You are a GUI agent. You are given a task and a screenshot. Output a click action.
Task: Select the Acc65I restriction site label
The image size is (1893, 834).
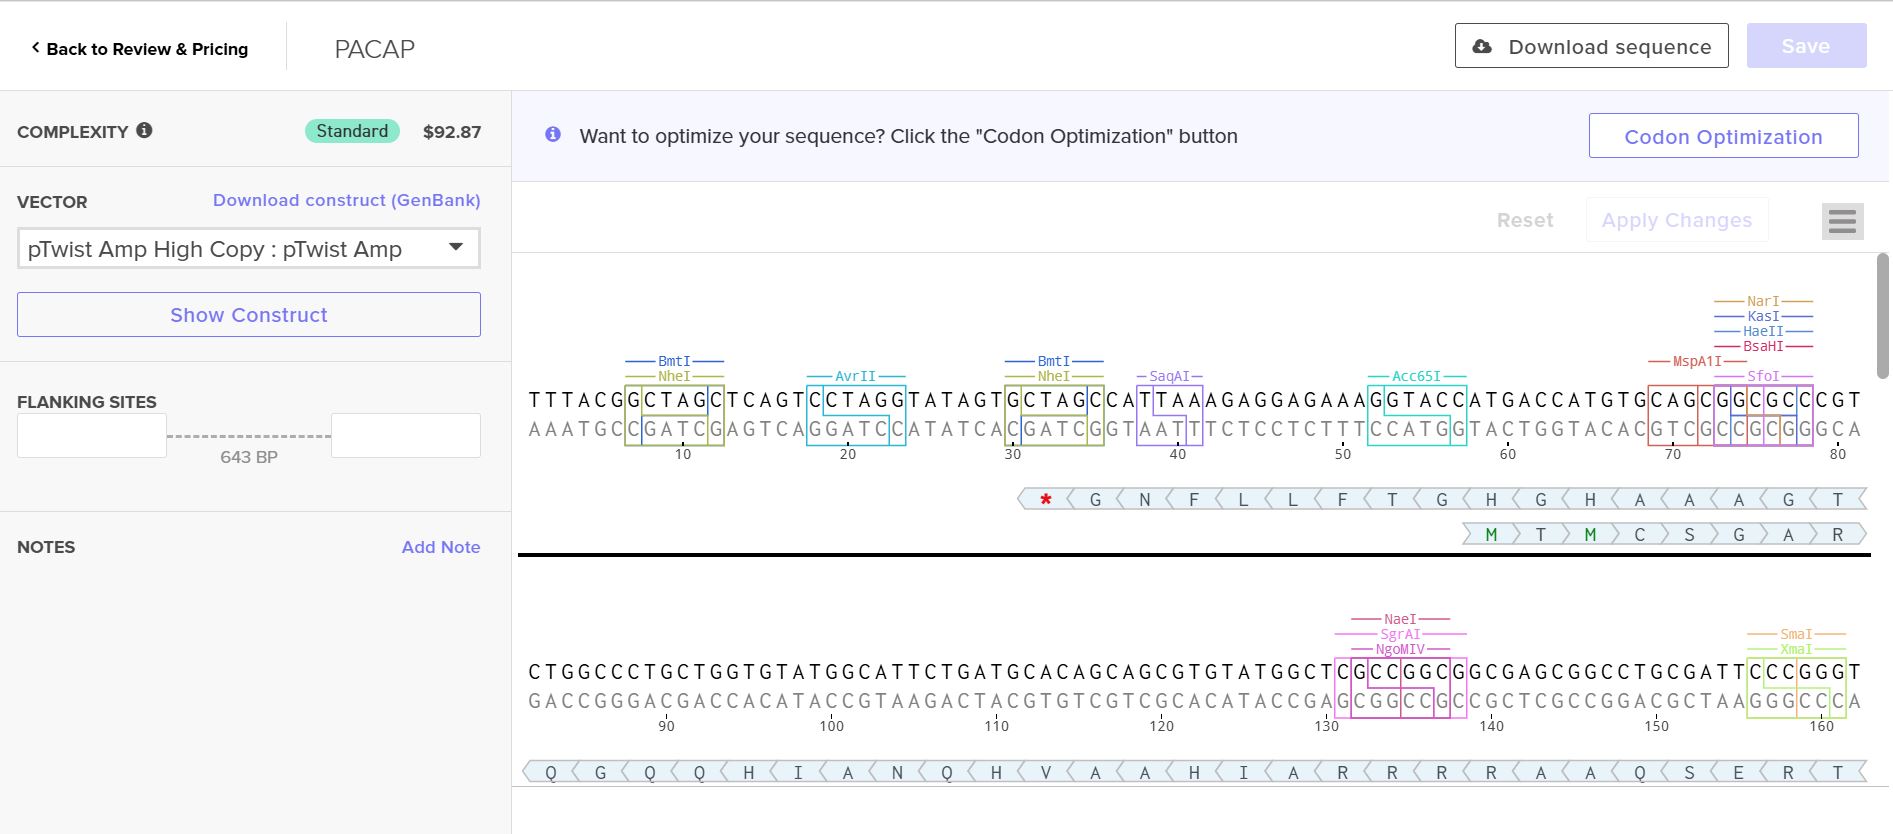(1416, 377)
